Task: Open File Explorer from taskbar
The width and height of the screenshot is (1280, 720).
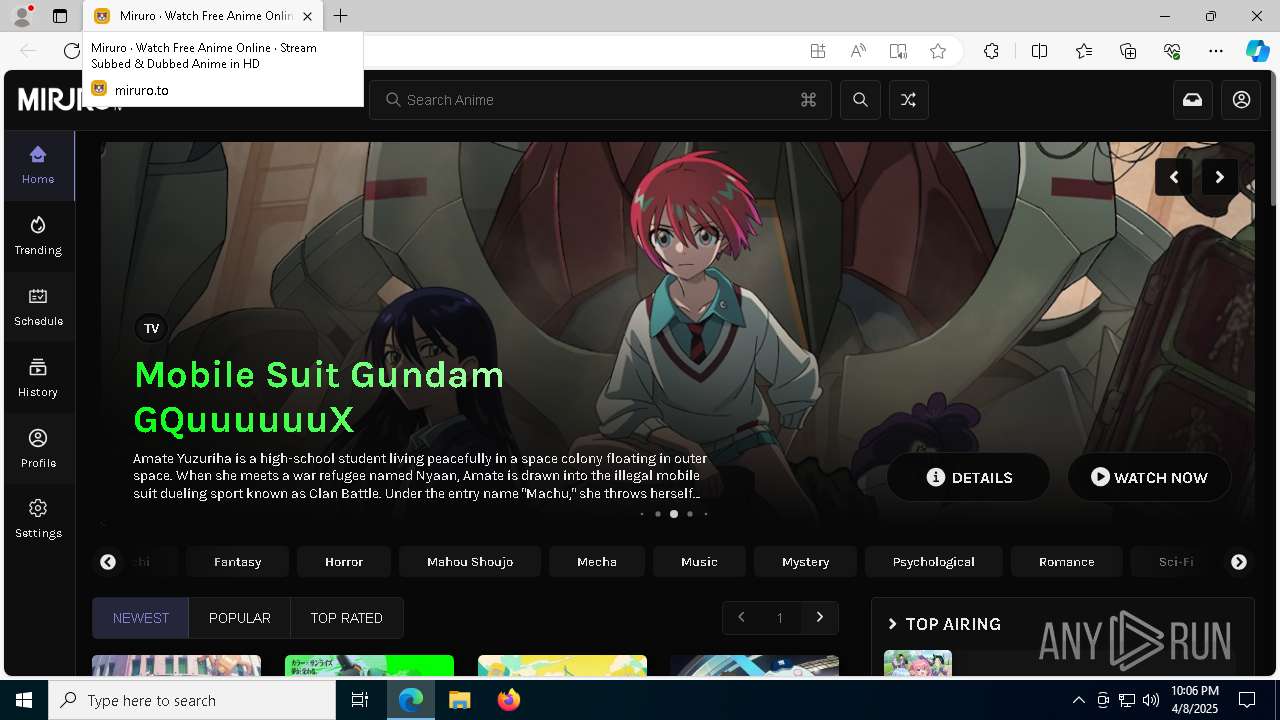Action: tap(459, 701)
